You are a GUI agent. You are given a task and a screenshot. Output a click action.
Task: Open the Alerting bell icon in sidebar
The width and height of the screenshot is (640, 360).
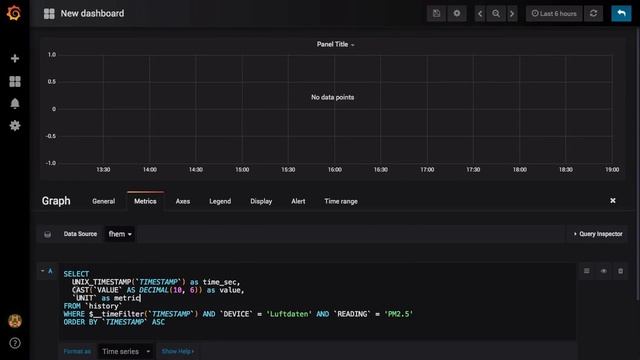tap(15, 103)
